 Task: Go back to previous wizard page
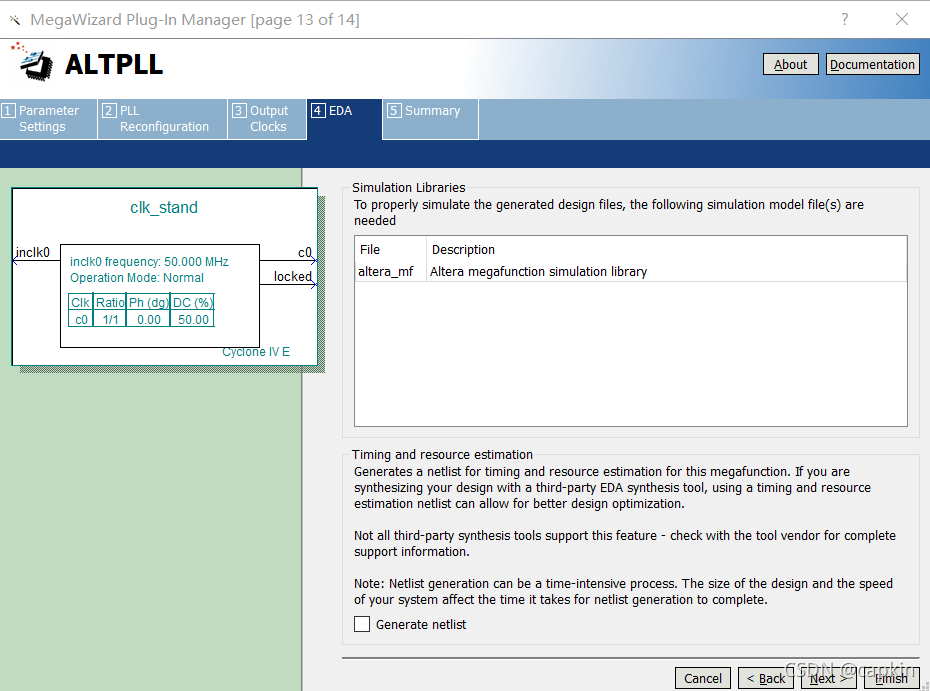(766, 678)
